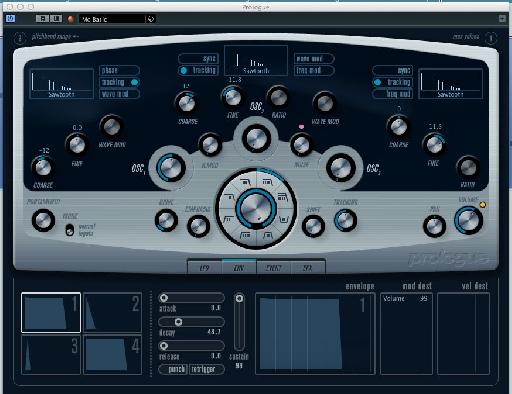The height and width of the screenshot is (394, 512).
Task: Enable the OSC 2 freq mod button
Action: [x=314, y=70]
